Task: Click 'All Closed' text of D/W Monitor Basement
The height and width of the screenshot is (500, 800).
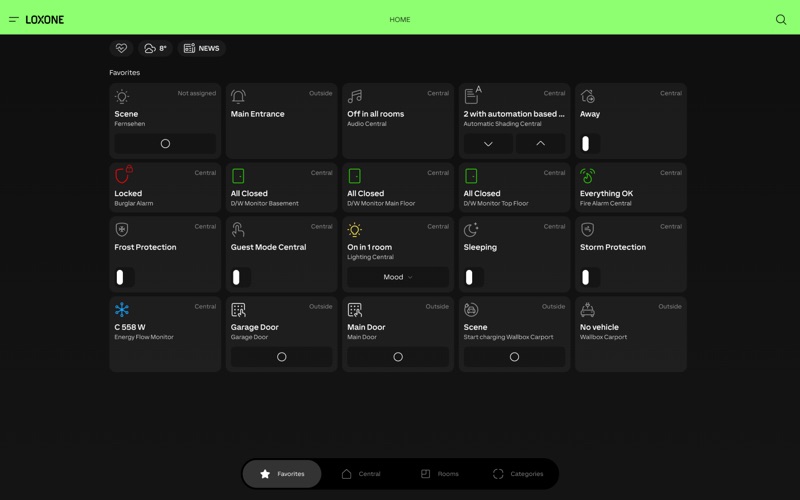Action: [x=249, y=193]
